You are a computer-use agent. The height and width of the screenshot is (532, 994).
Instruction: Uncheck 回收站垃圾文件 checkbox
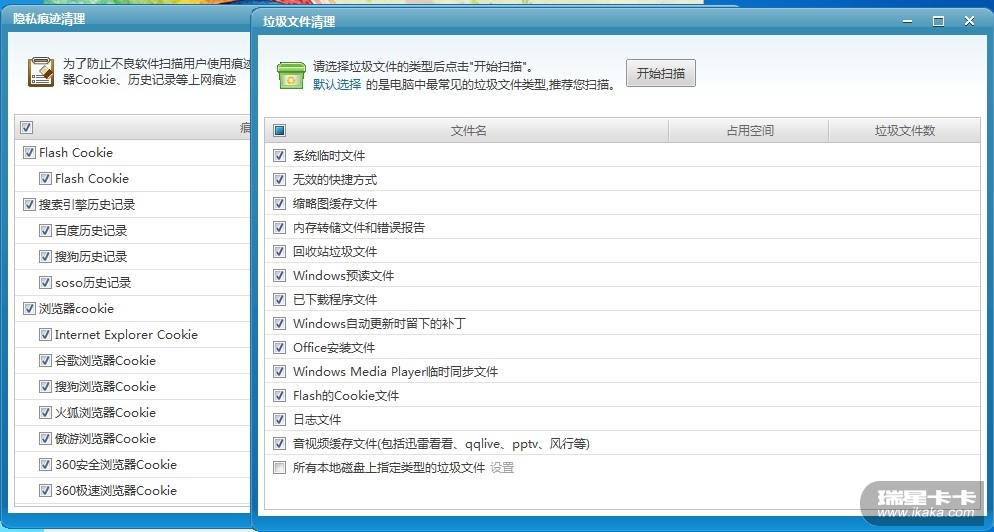280,251
